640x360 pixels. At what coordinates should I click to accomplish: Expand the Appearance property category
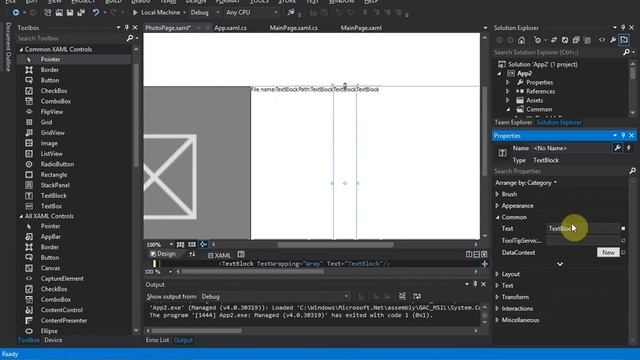point(497,206)
